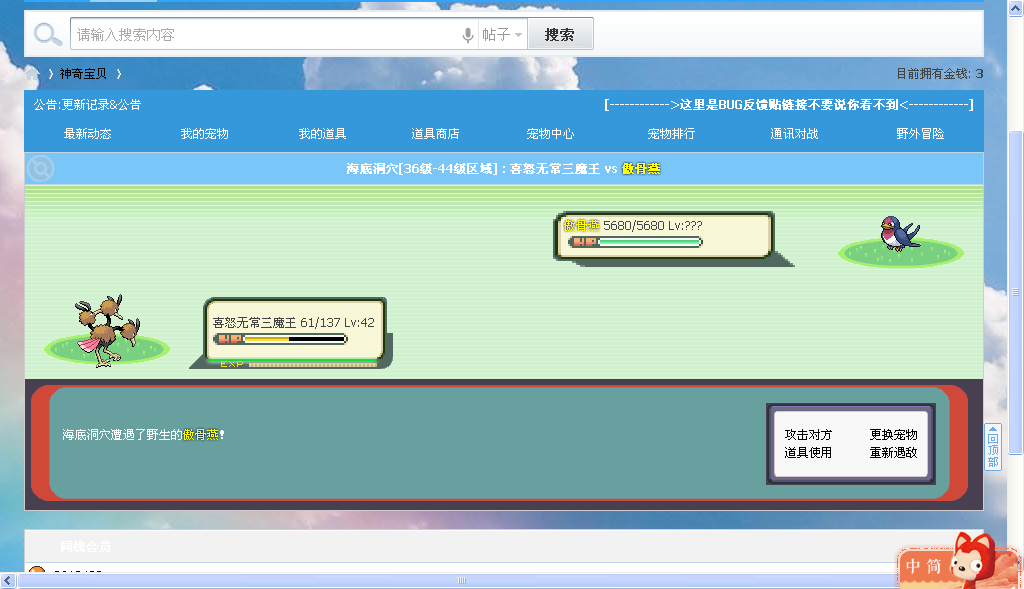The image size is (1024, 589).
Task: Open the 神奇宝贝 breadcrumb link
Action: click(x=83, y=74)
